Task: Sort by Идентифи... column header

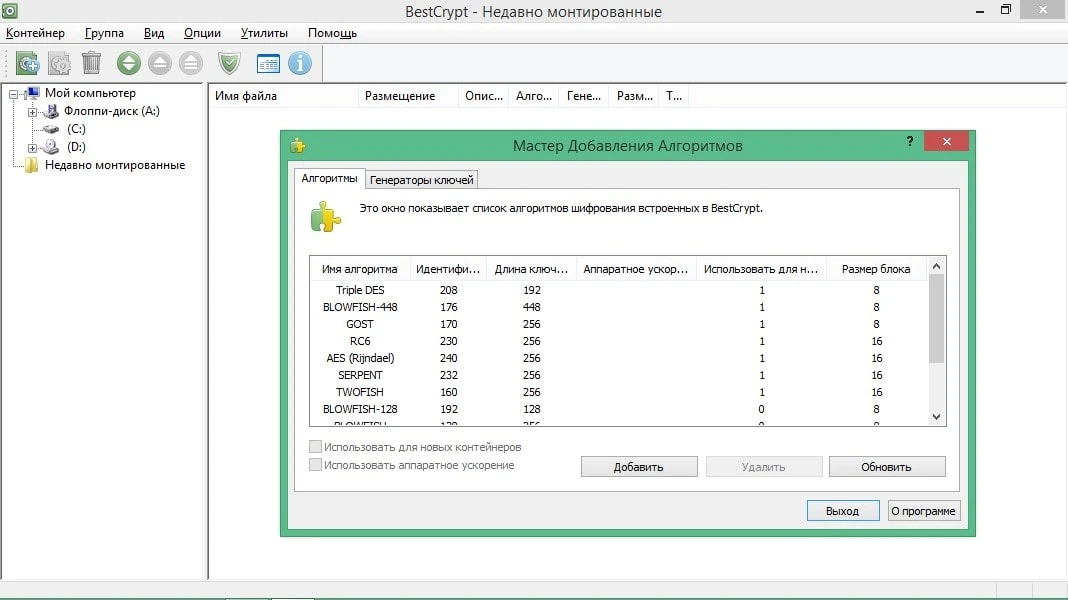Action: coord(448,269)
